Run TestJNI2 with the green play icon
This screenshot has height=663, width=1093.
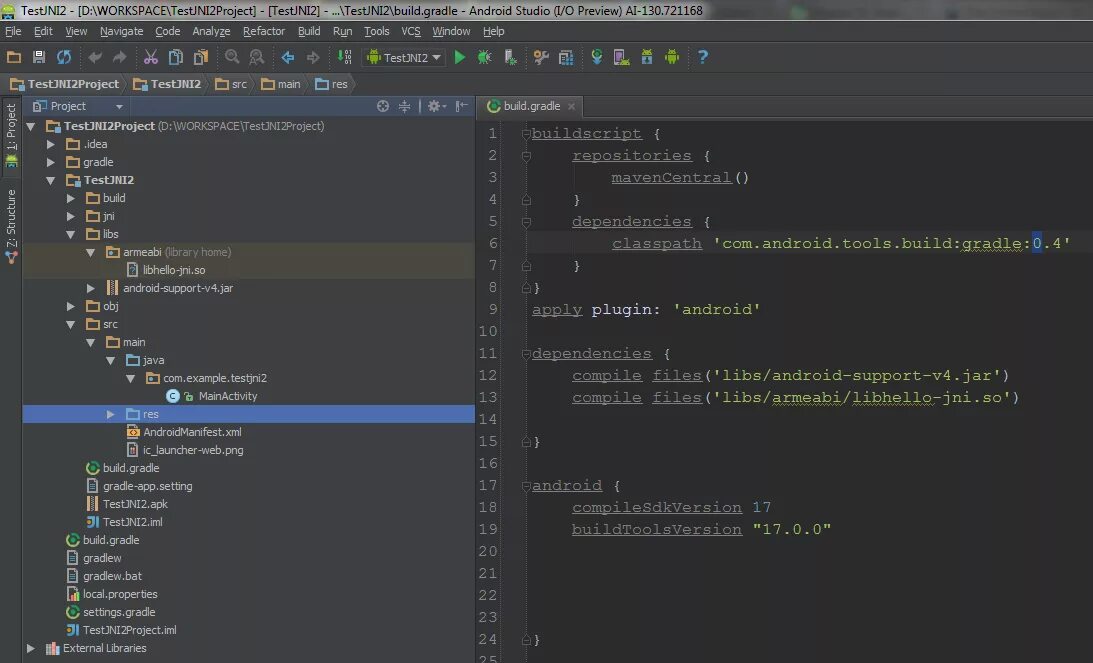coord(459,57)
